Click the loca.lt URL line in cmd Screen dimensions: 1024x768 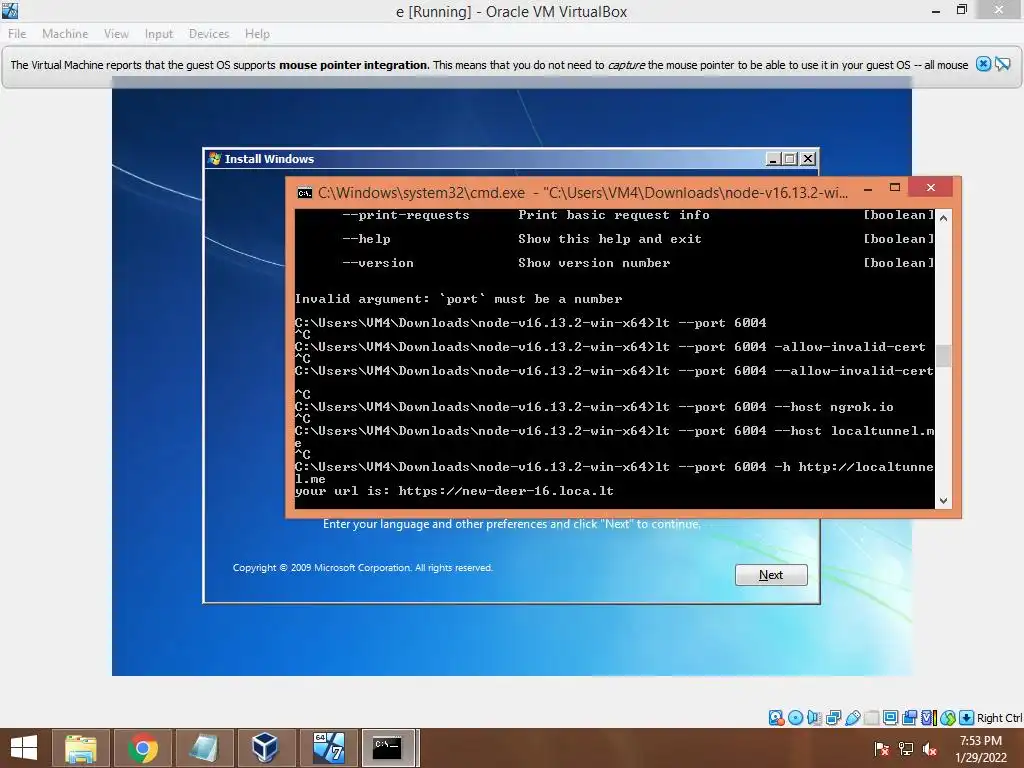pos(454,490)
